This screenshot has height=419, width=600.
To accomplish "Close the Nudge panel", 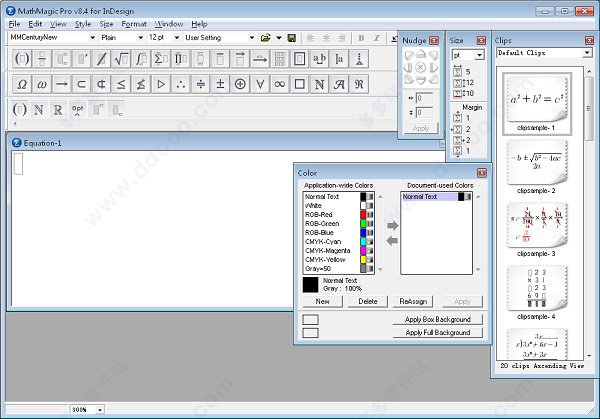I will tap(434, 40).
